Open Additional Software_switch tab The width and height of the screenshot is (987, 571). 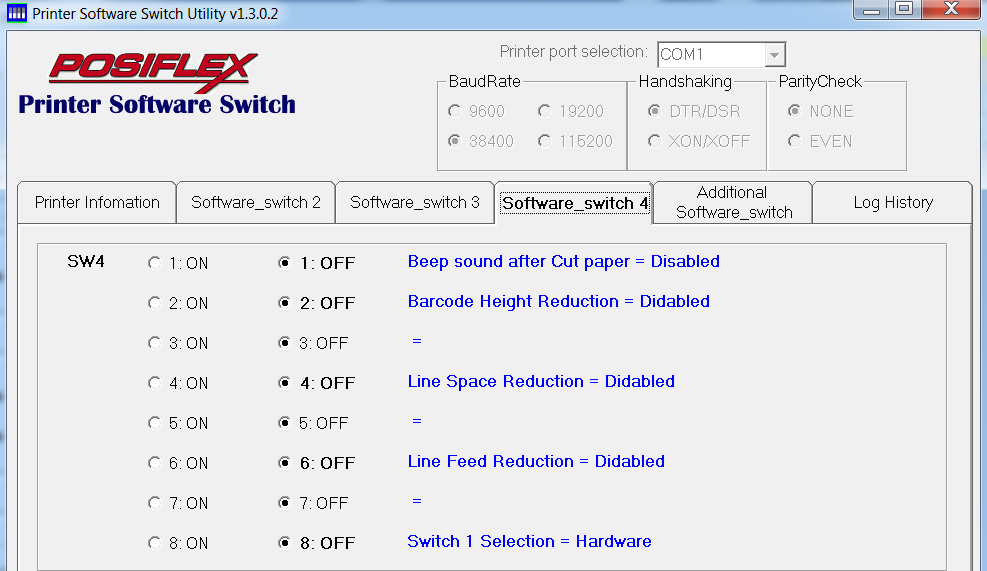coord(733,202)
